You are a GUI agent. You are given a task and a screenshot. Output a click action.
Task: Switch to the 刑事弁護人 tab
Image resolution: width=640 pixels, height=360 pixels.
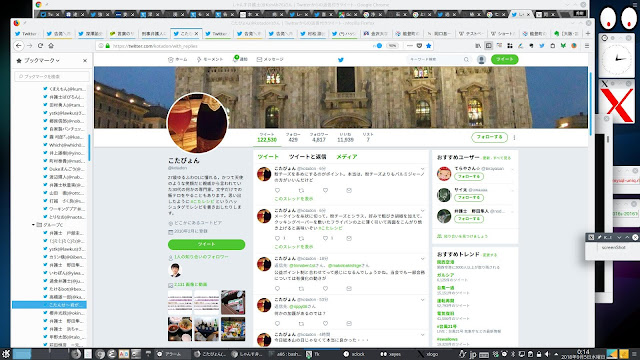153,33
